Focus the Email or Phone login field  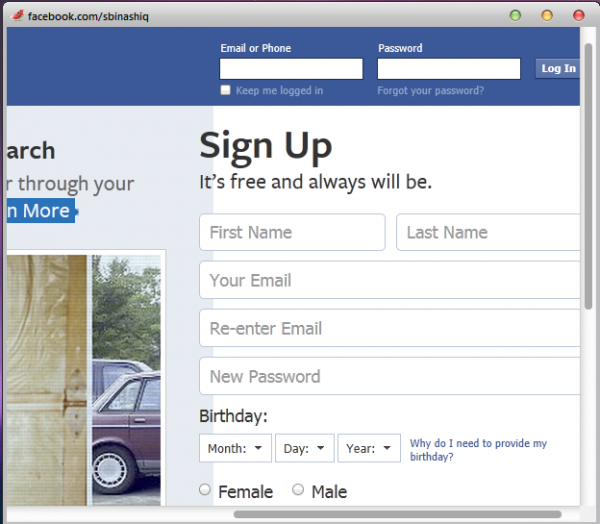coord(291,69)
